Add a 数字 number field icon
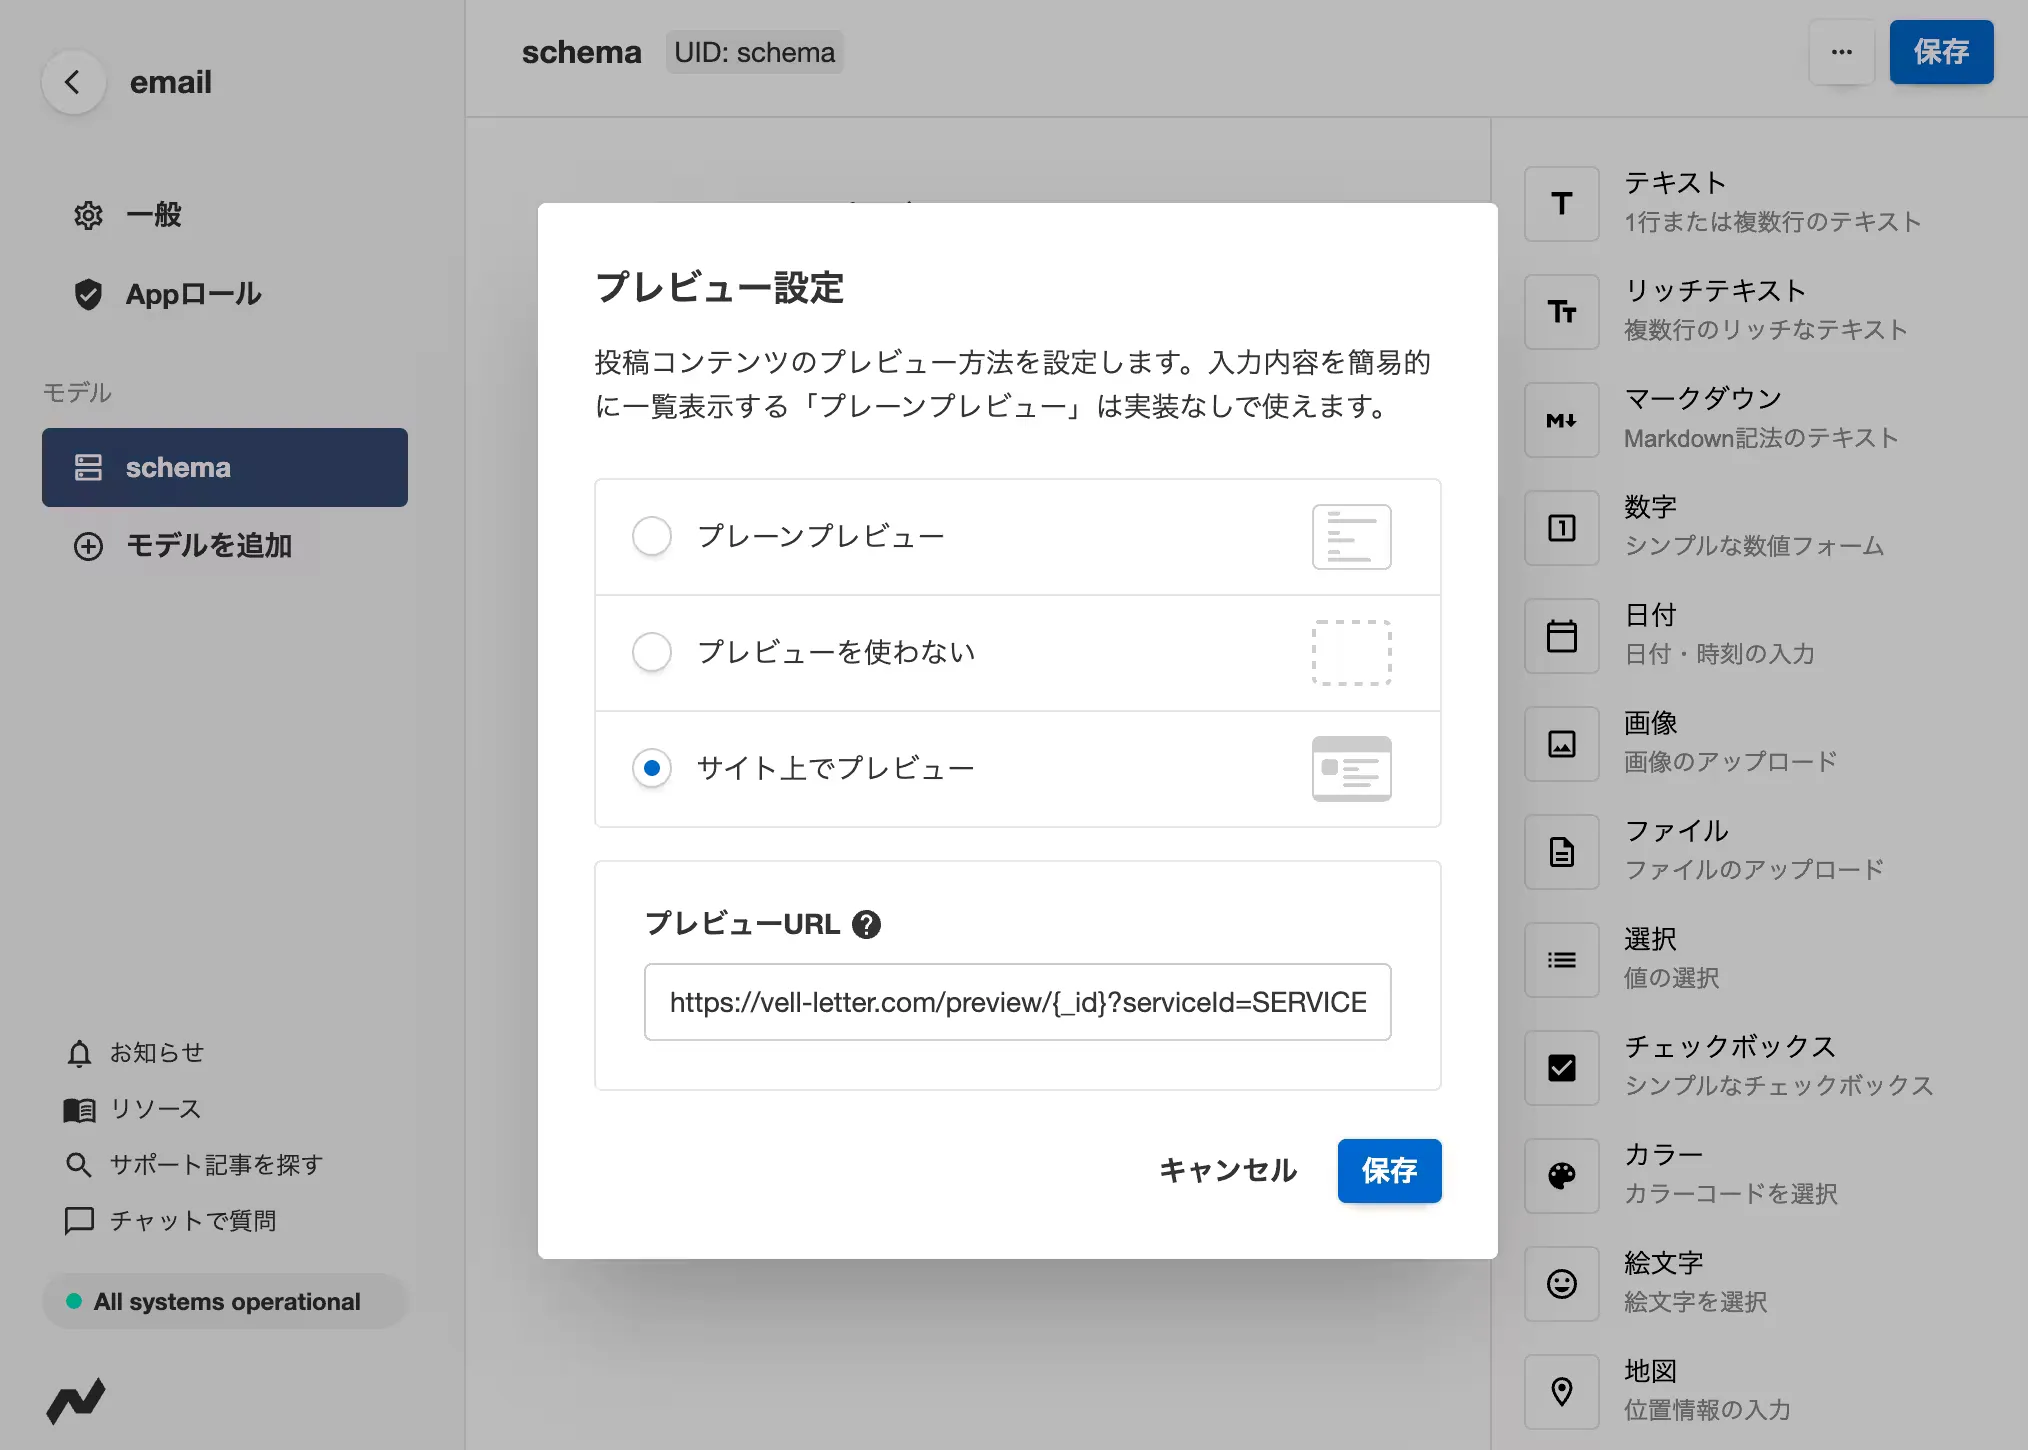Viewport: 2028px width, 1450px height. [x=1562, y=528]
